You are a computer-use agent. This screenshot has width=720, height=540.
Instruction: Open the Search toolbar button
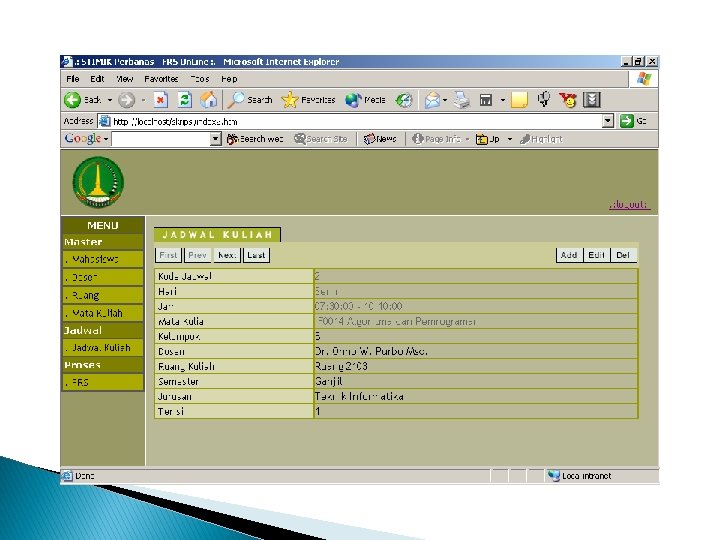[x=251, y=100]
